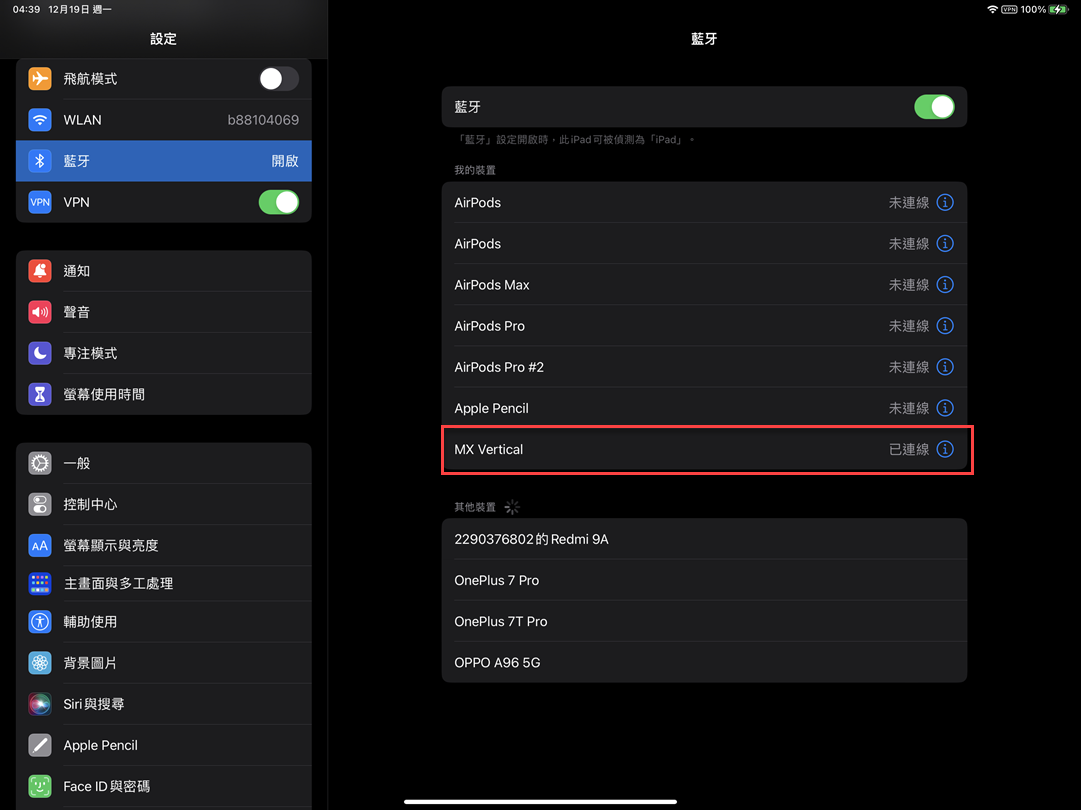Viewport: 1081px width, 810px height.
Task: Tap the date 12月19日 週一
Action: pos(80,10)
